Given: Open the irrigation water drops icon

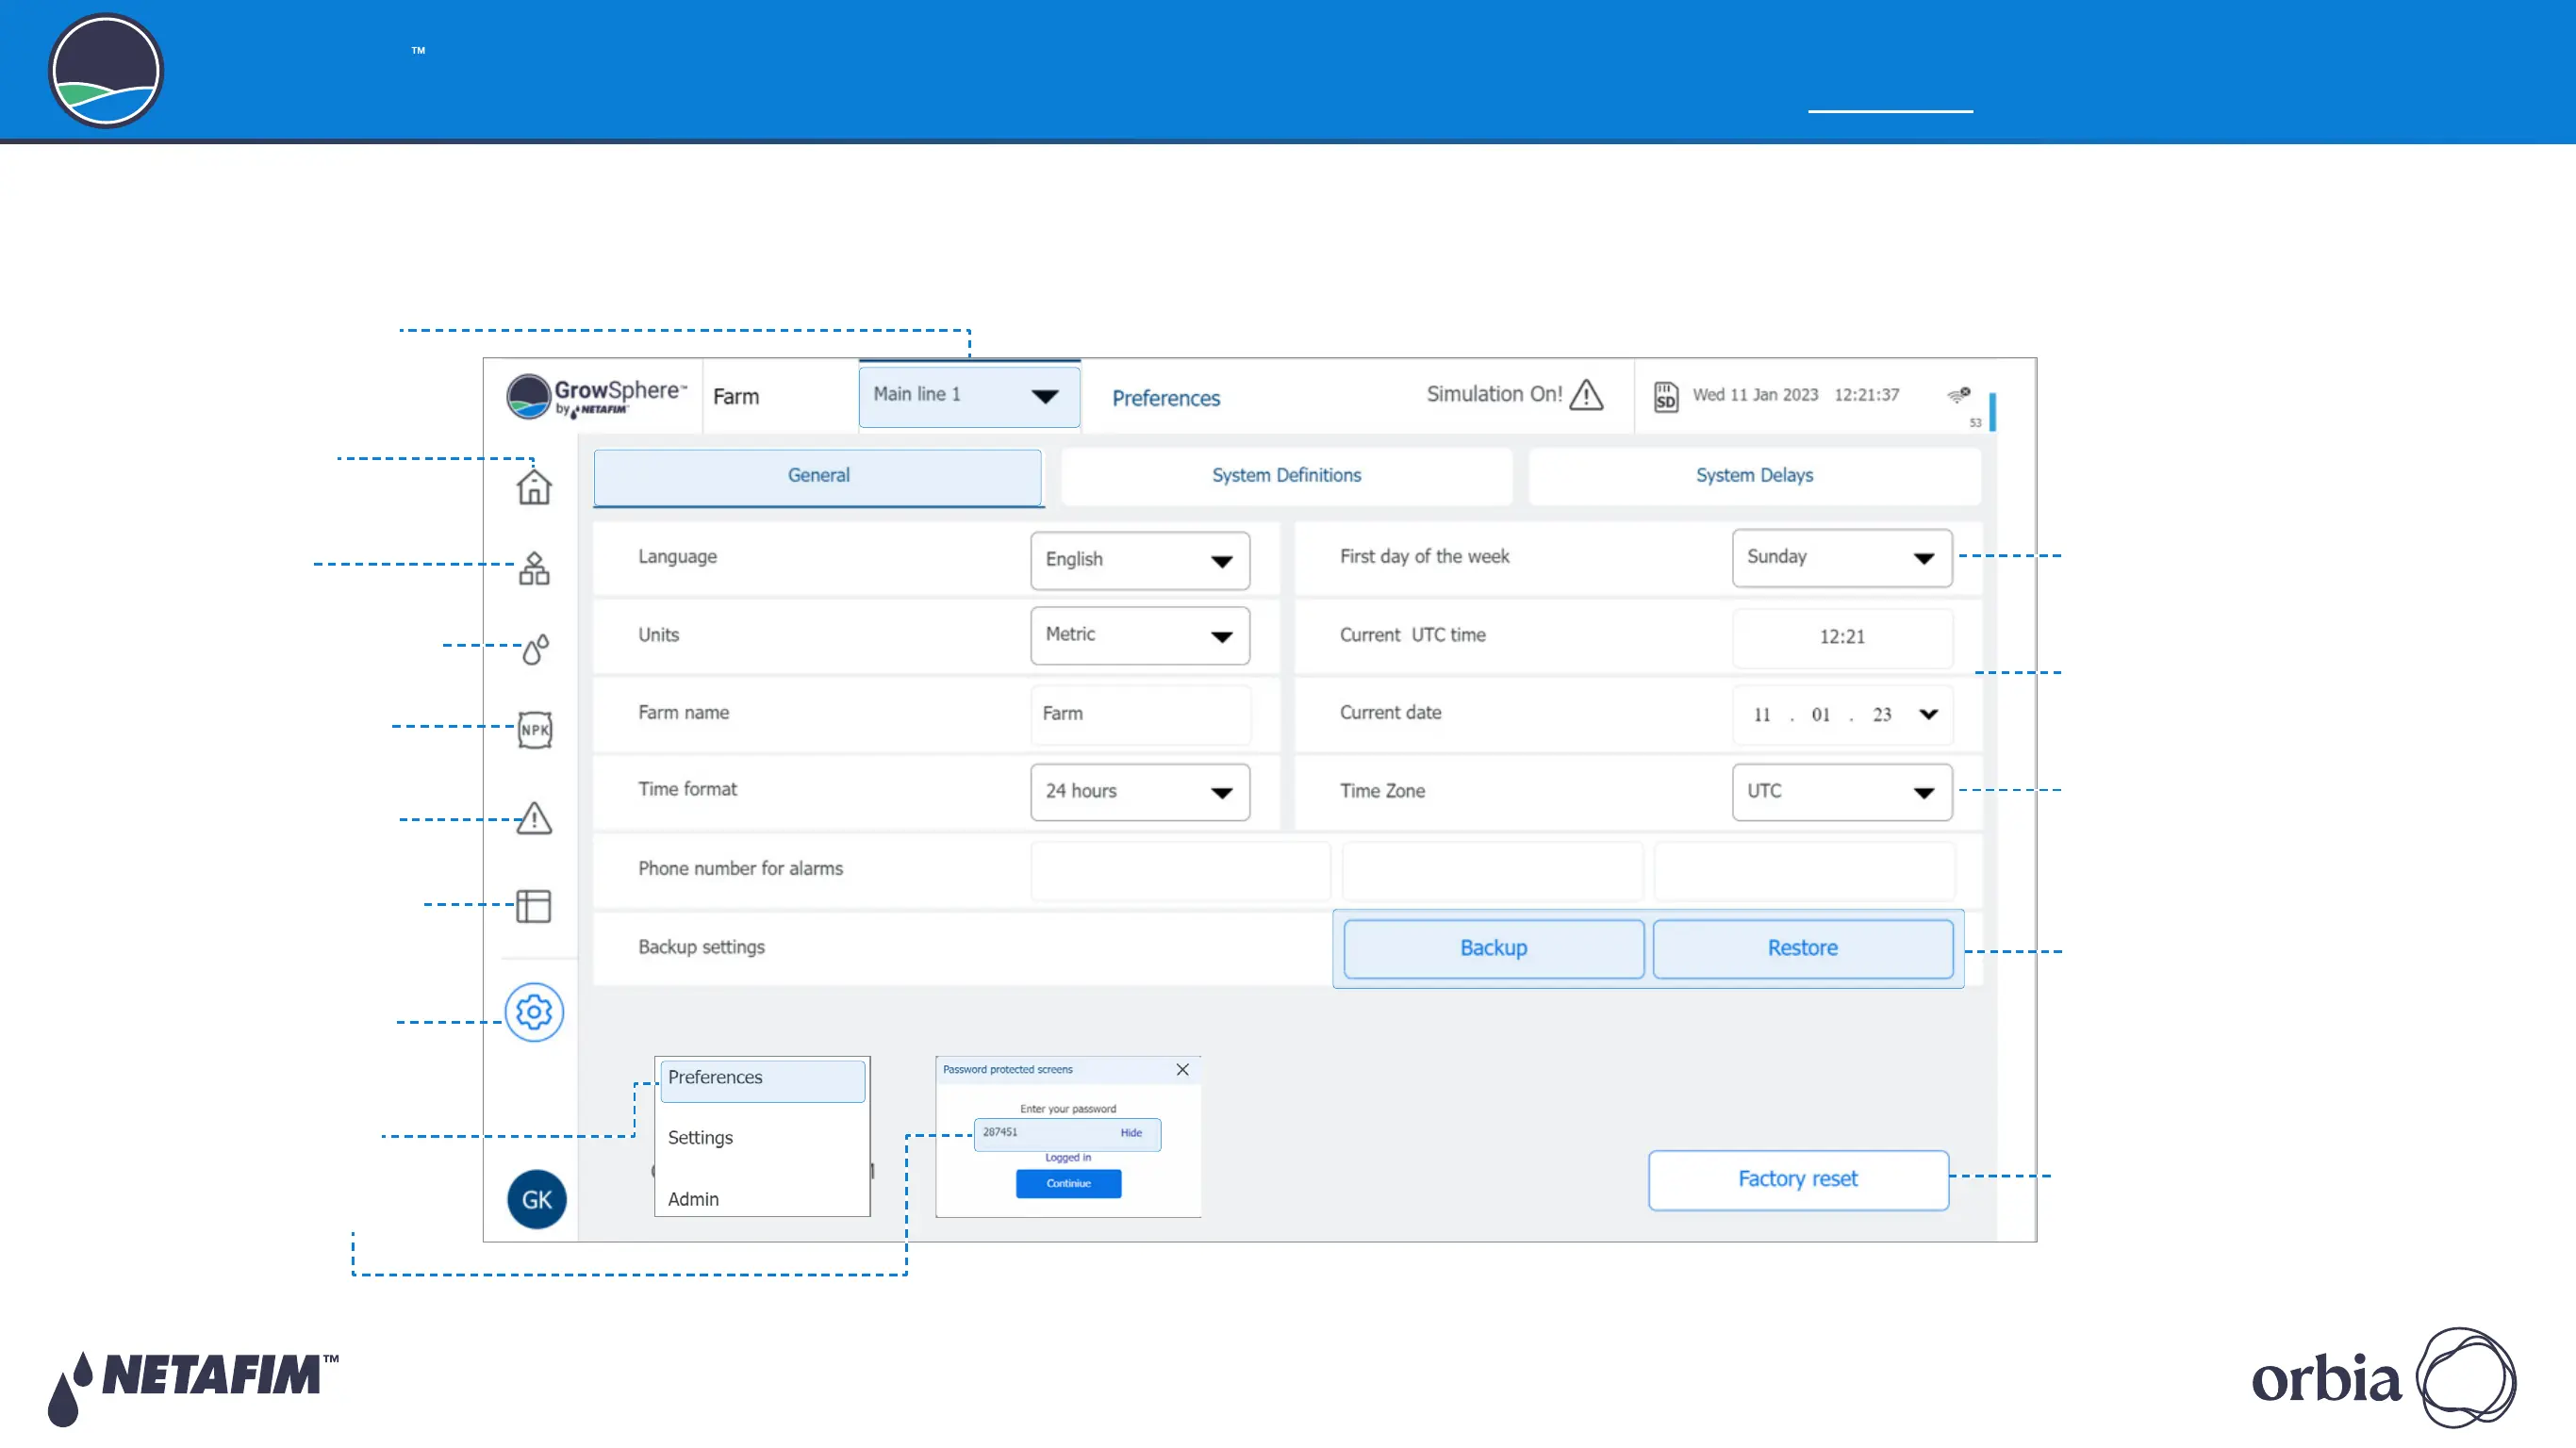Looking at the screenshot, I should pyautogui.click(x=535, y=649).
